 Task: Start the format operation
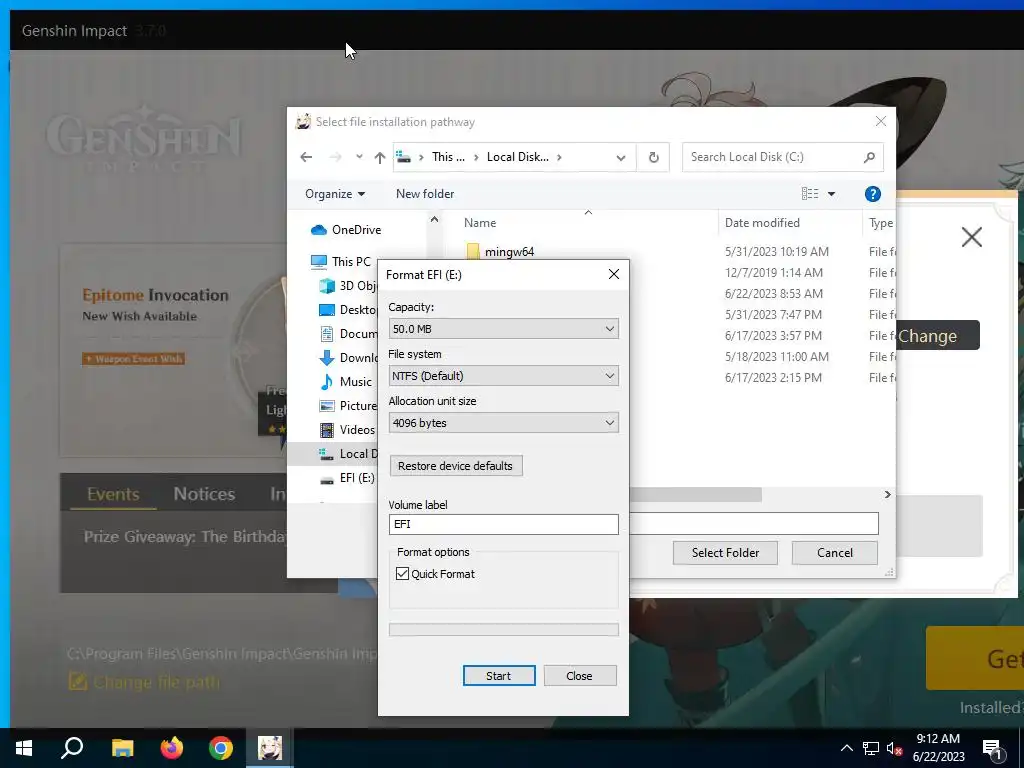pos(499,676)
